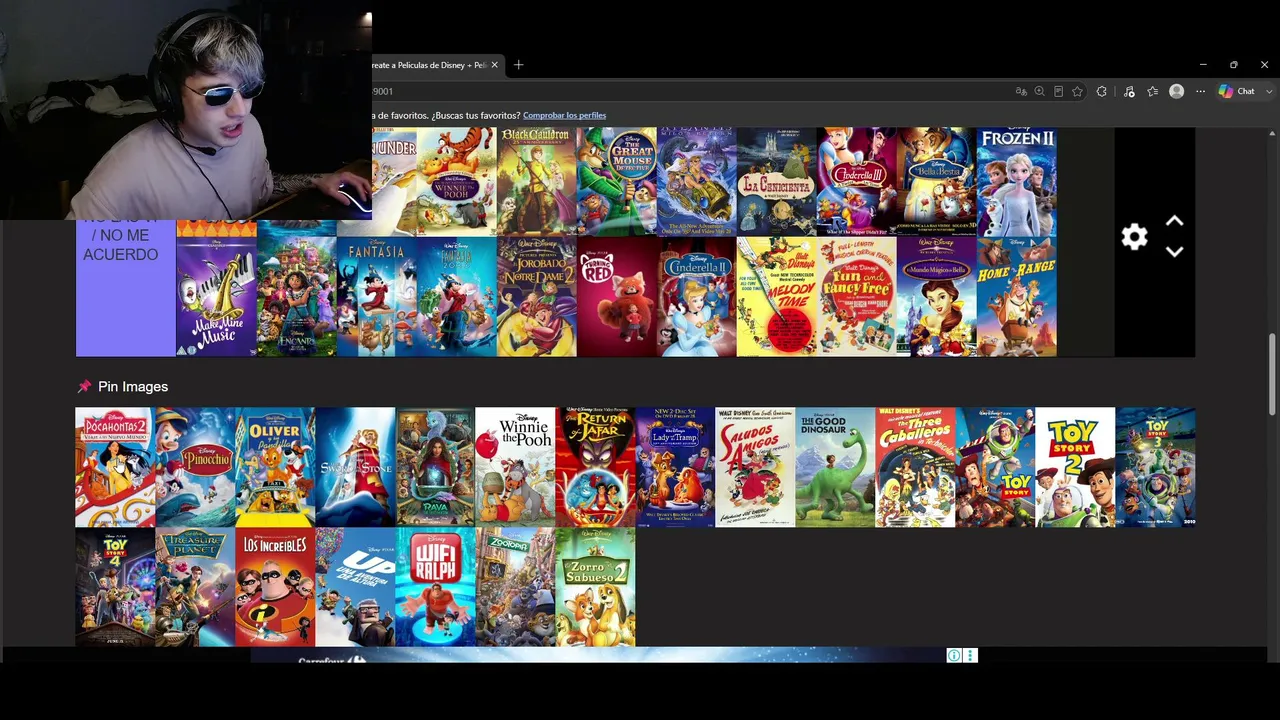Expand the Chat dropdown arrow
The height and width of the screenshot is (720, 1280).
coord(1270,91)
